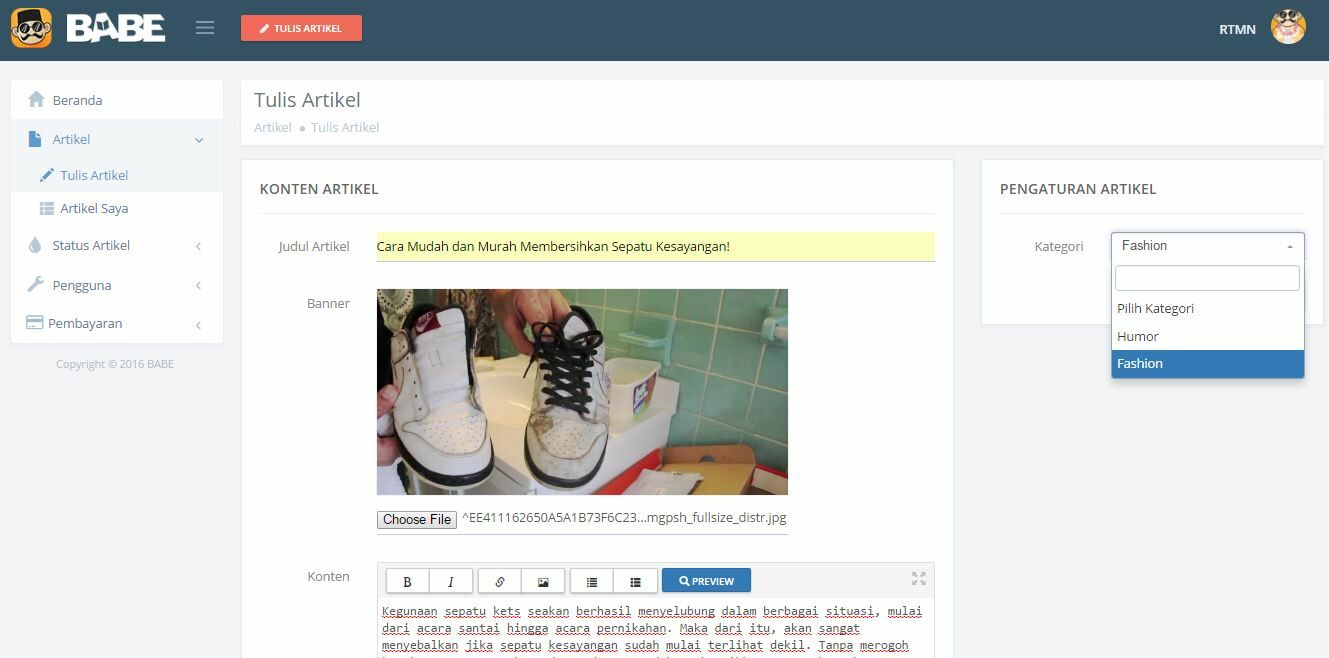Click the Artikel document icon
1329x658 pixels.
(x=35, y=139)
